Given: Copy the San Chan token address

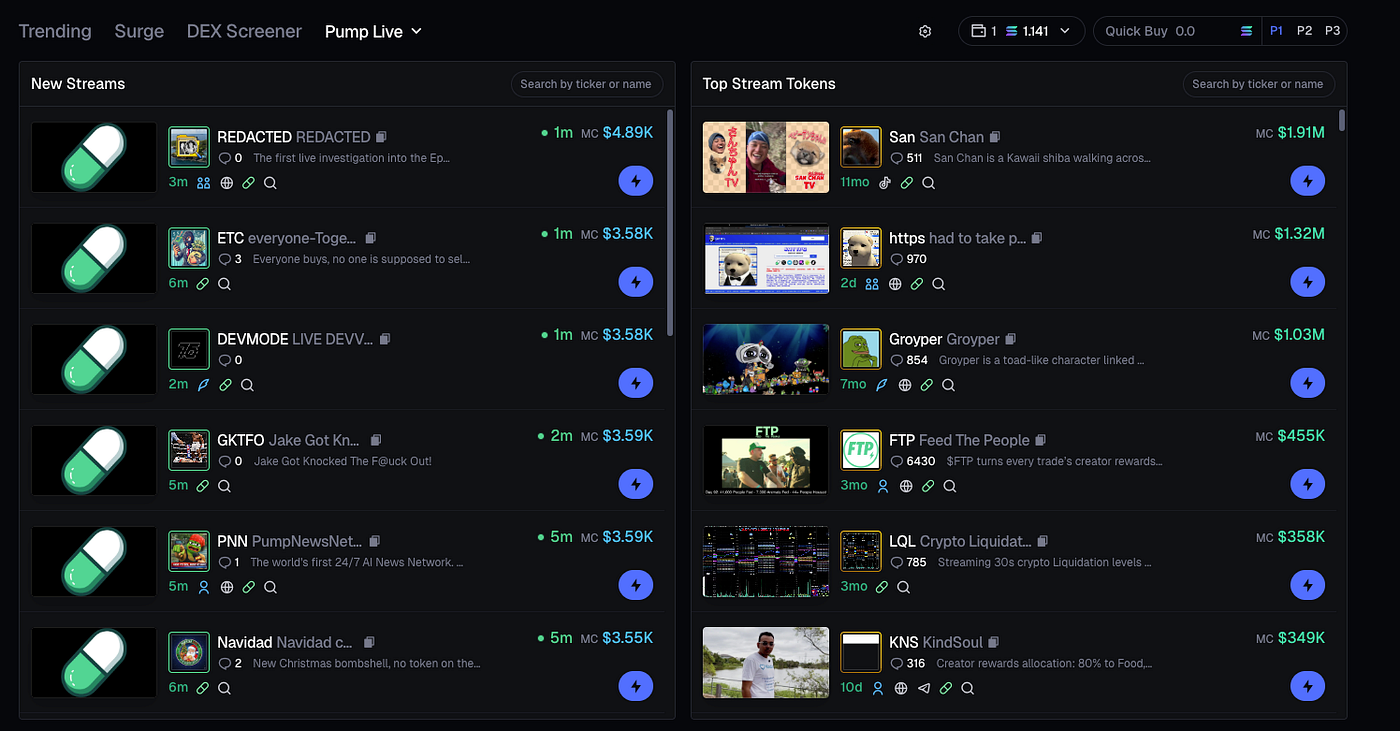Looking at the screenshot, I should pos(995,137).
